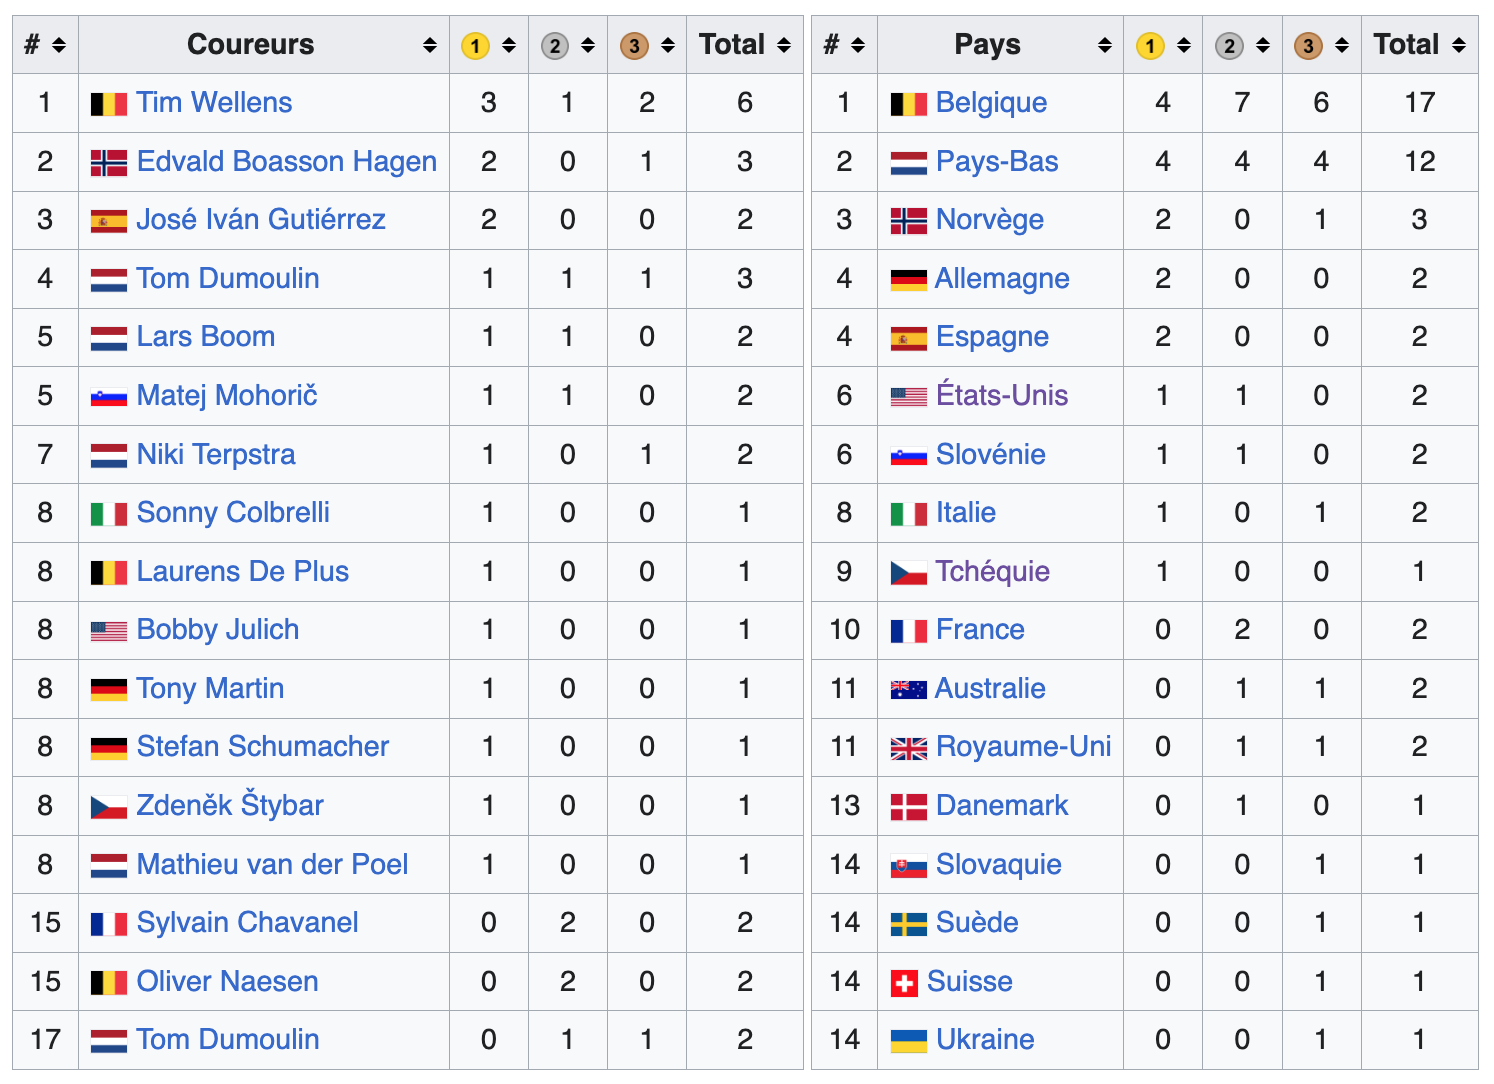Click the Norwegian flag beside Edvald Boasson Hagen

(x=109, y=162)
